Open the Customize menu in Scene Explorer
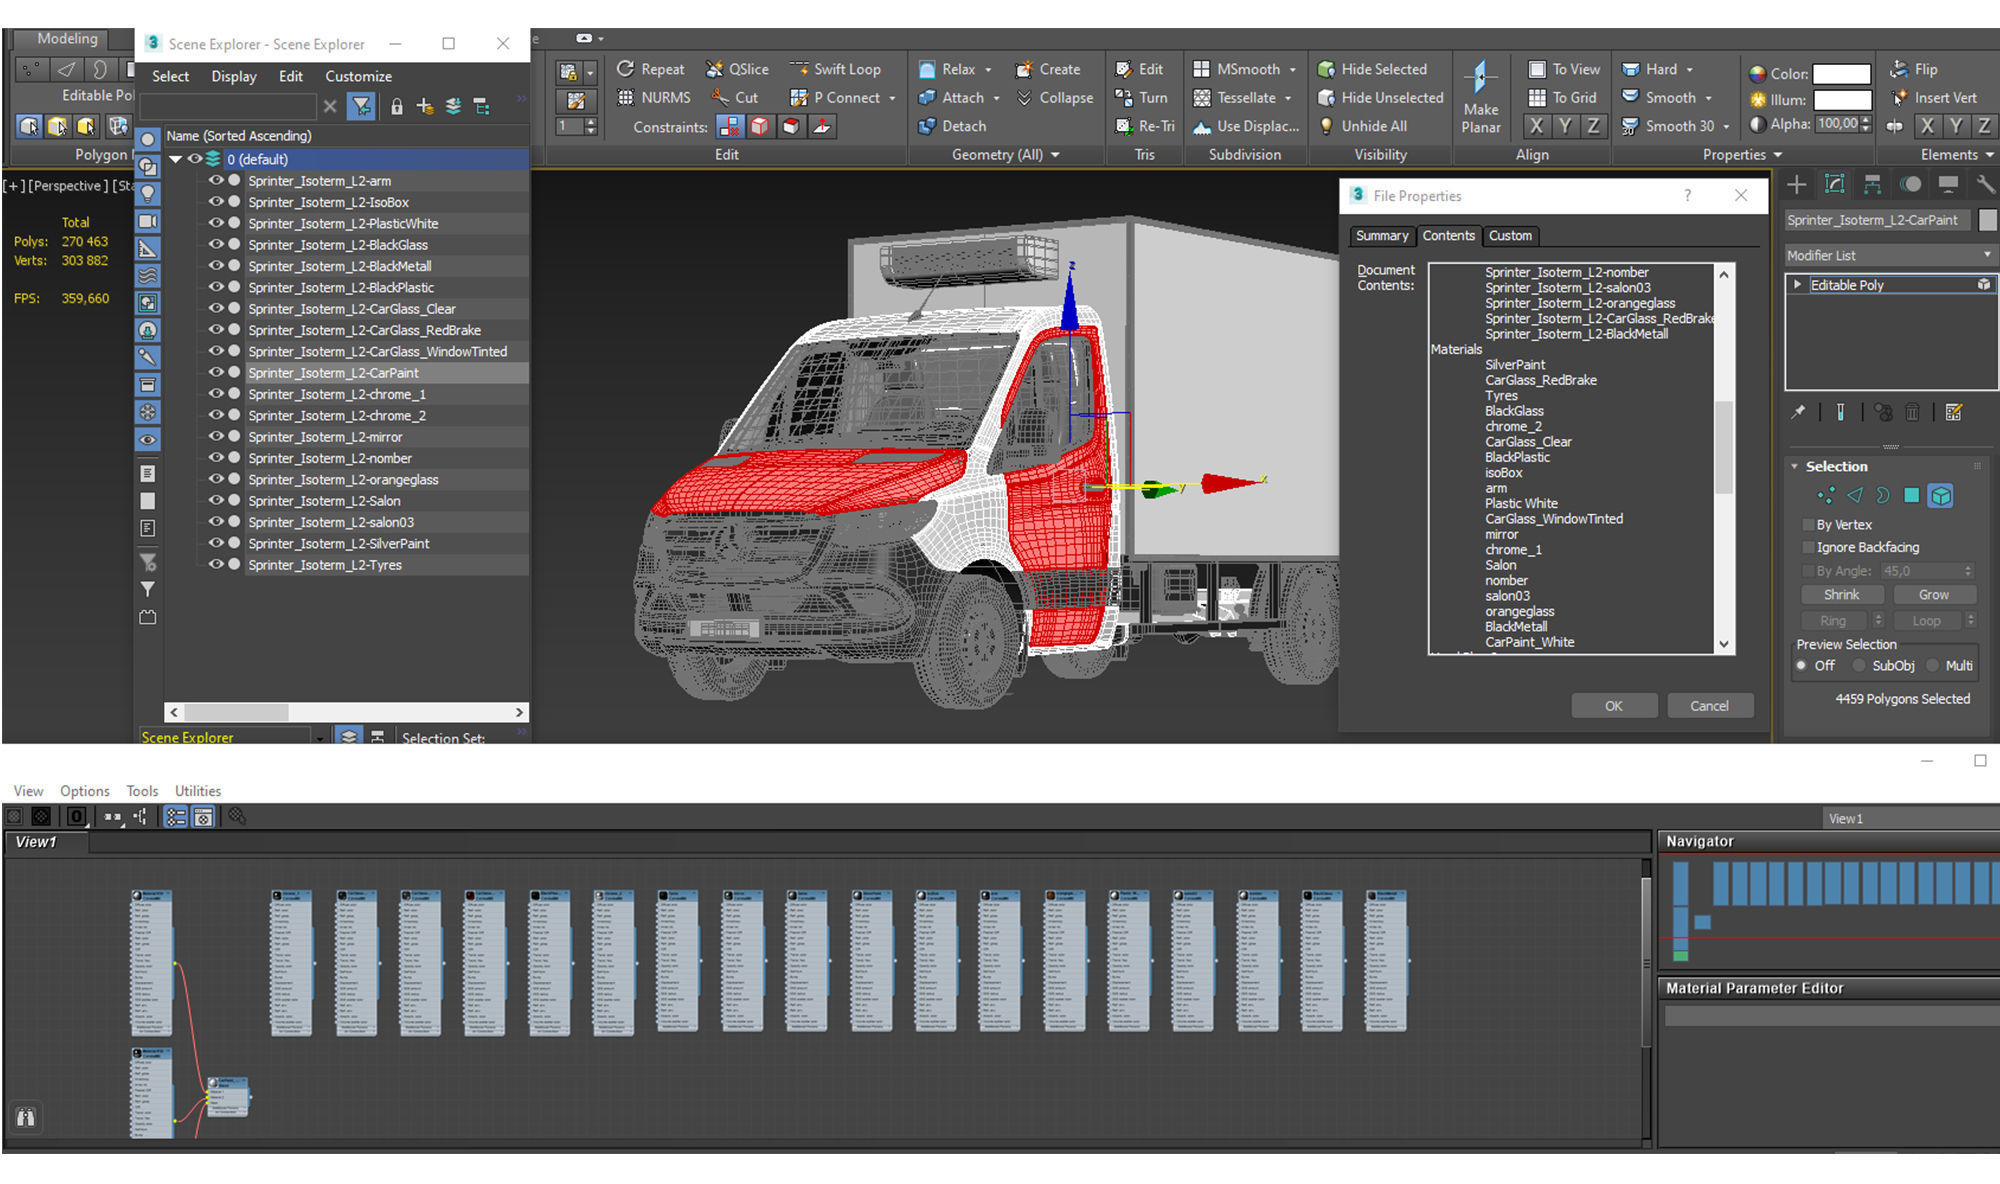This screenshot has height=1184, width=2000. (358, 76)
